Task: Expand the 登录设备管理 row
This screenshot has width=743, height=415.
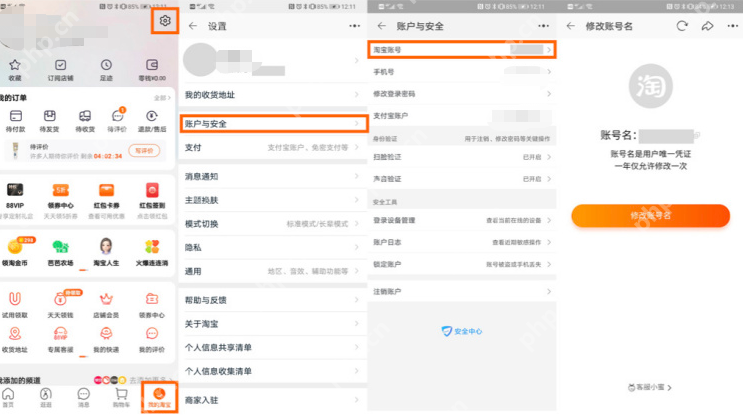Action: tap(461, 220)
